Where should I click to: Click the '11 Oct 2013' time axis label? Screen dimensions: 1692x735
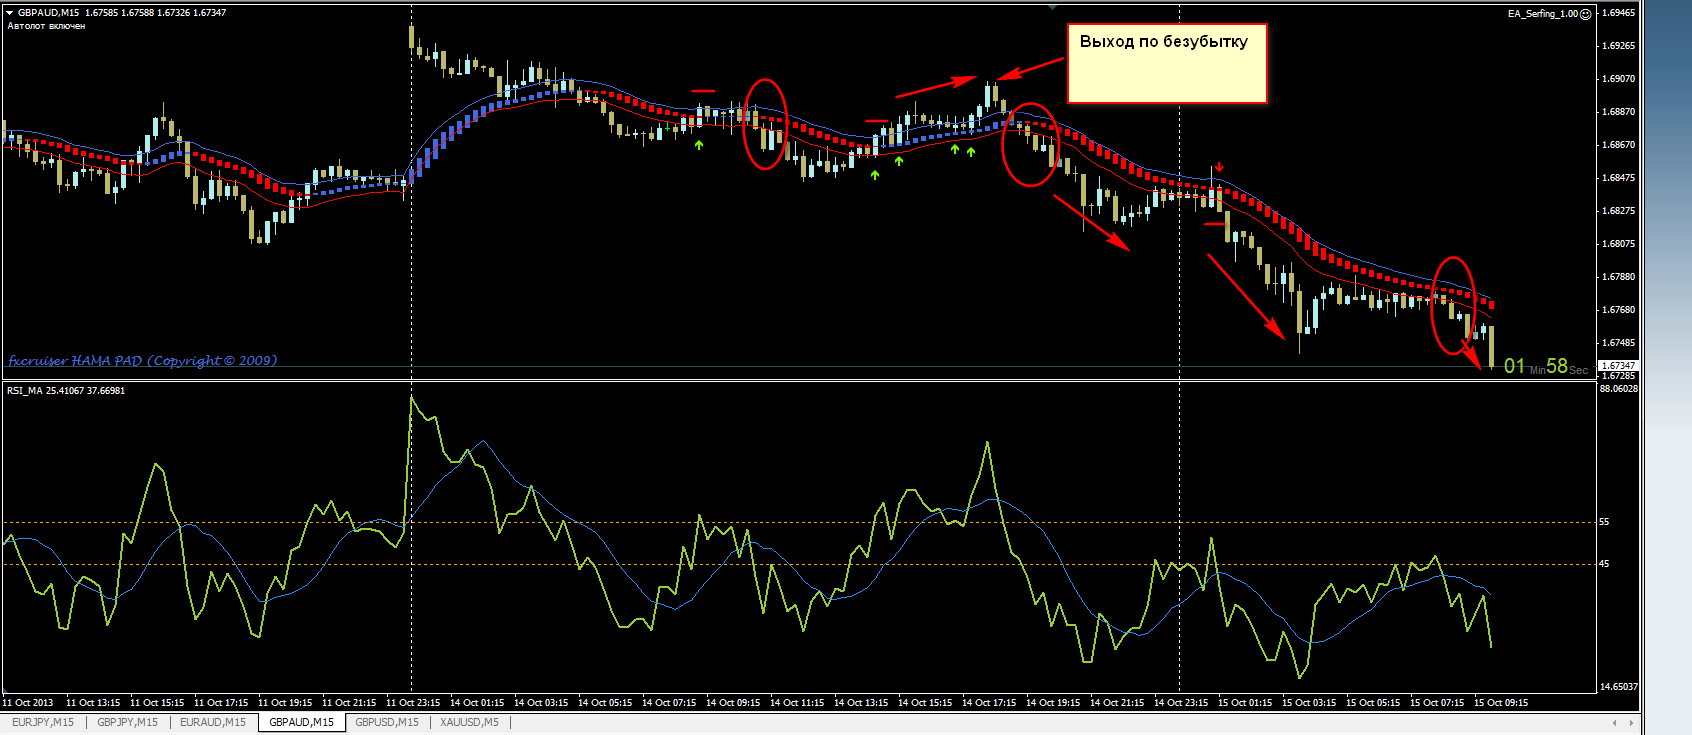coord(28,703)
